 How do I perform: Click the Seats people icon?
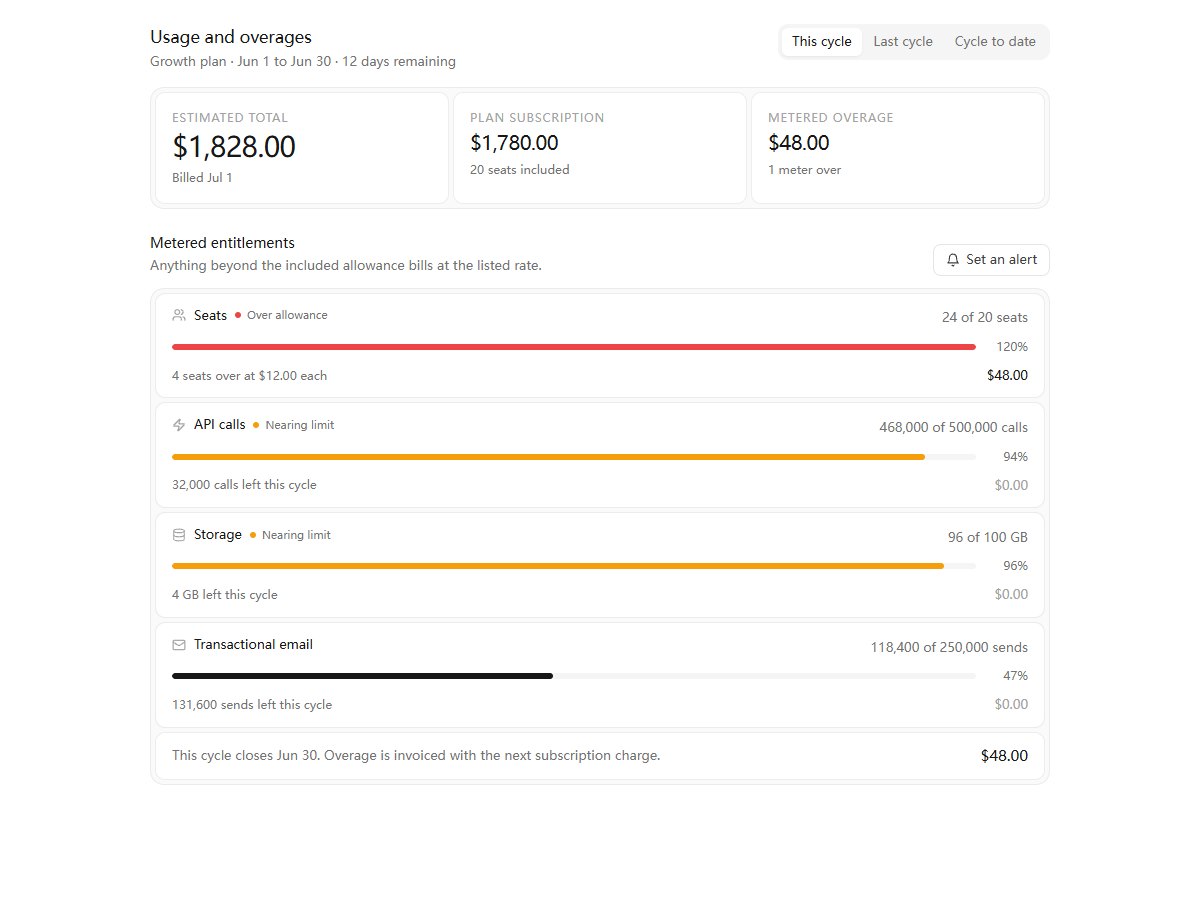[x=179, y=315]
